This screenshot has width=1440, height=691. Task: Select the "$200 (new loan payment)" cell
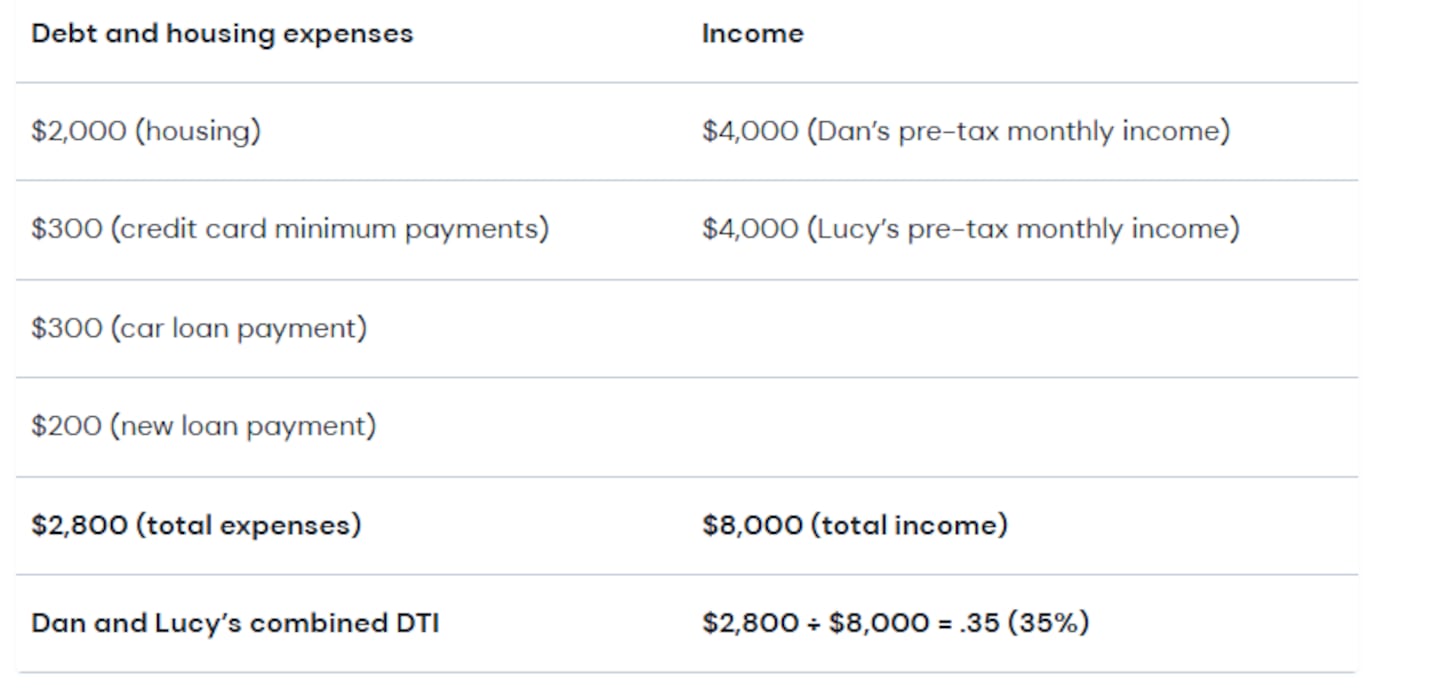[x=203, y=426]
